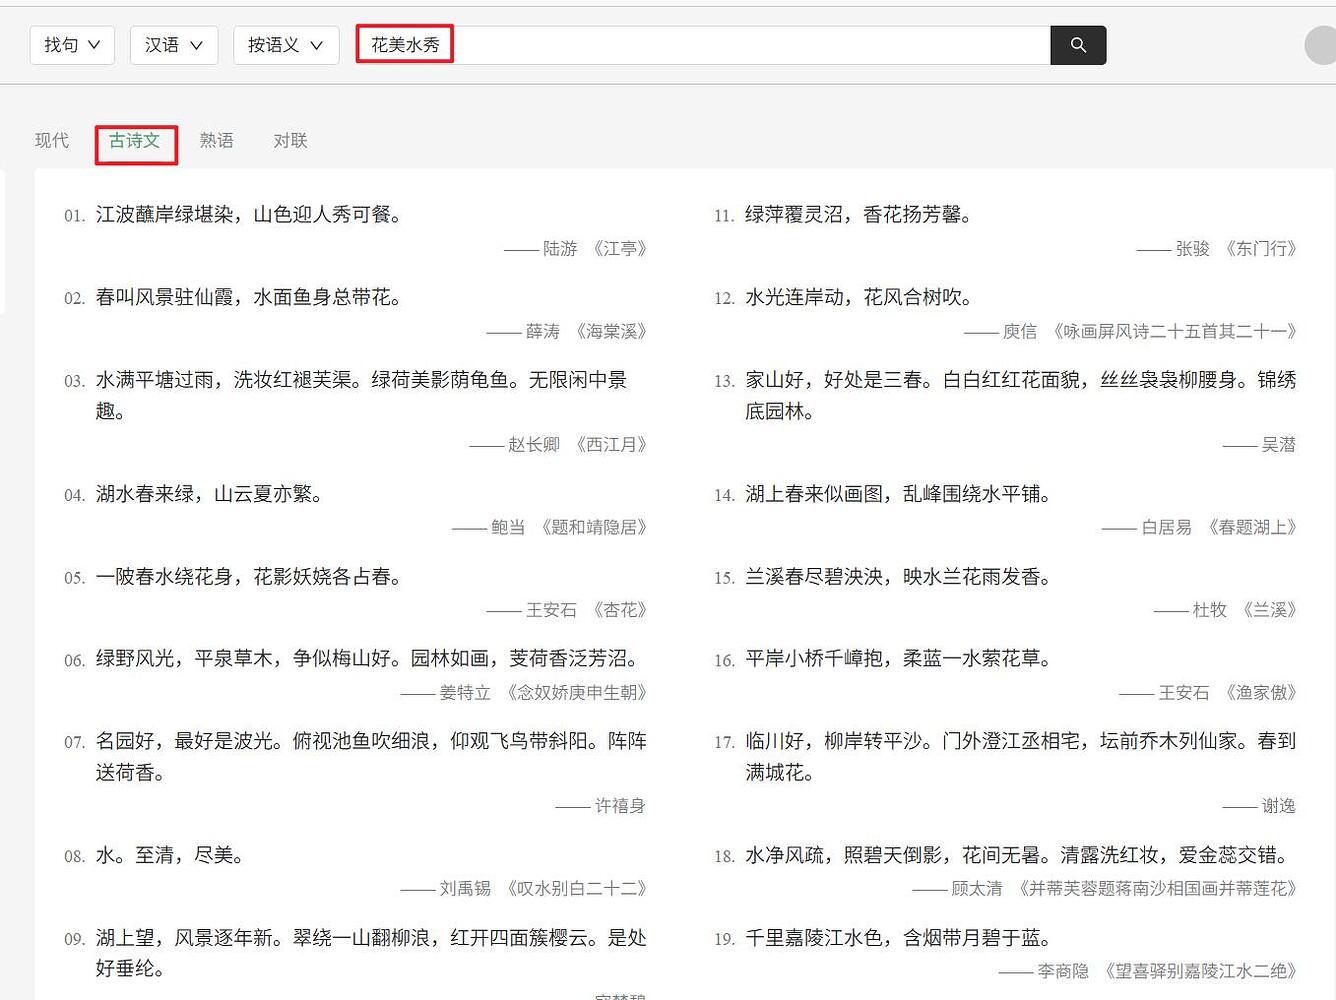Image resolution: width=1336 pixels, height=1000 pixels.
Task: Open the 汉语 language dropdown
Action: click(173, 45)
